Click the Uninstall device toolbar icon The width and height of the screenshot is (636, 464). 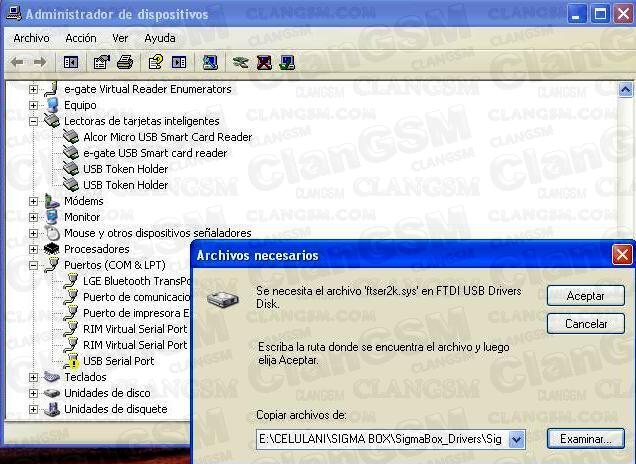tap(264, 62)
